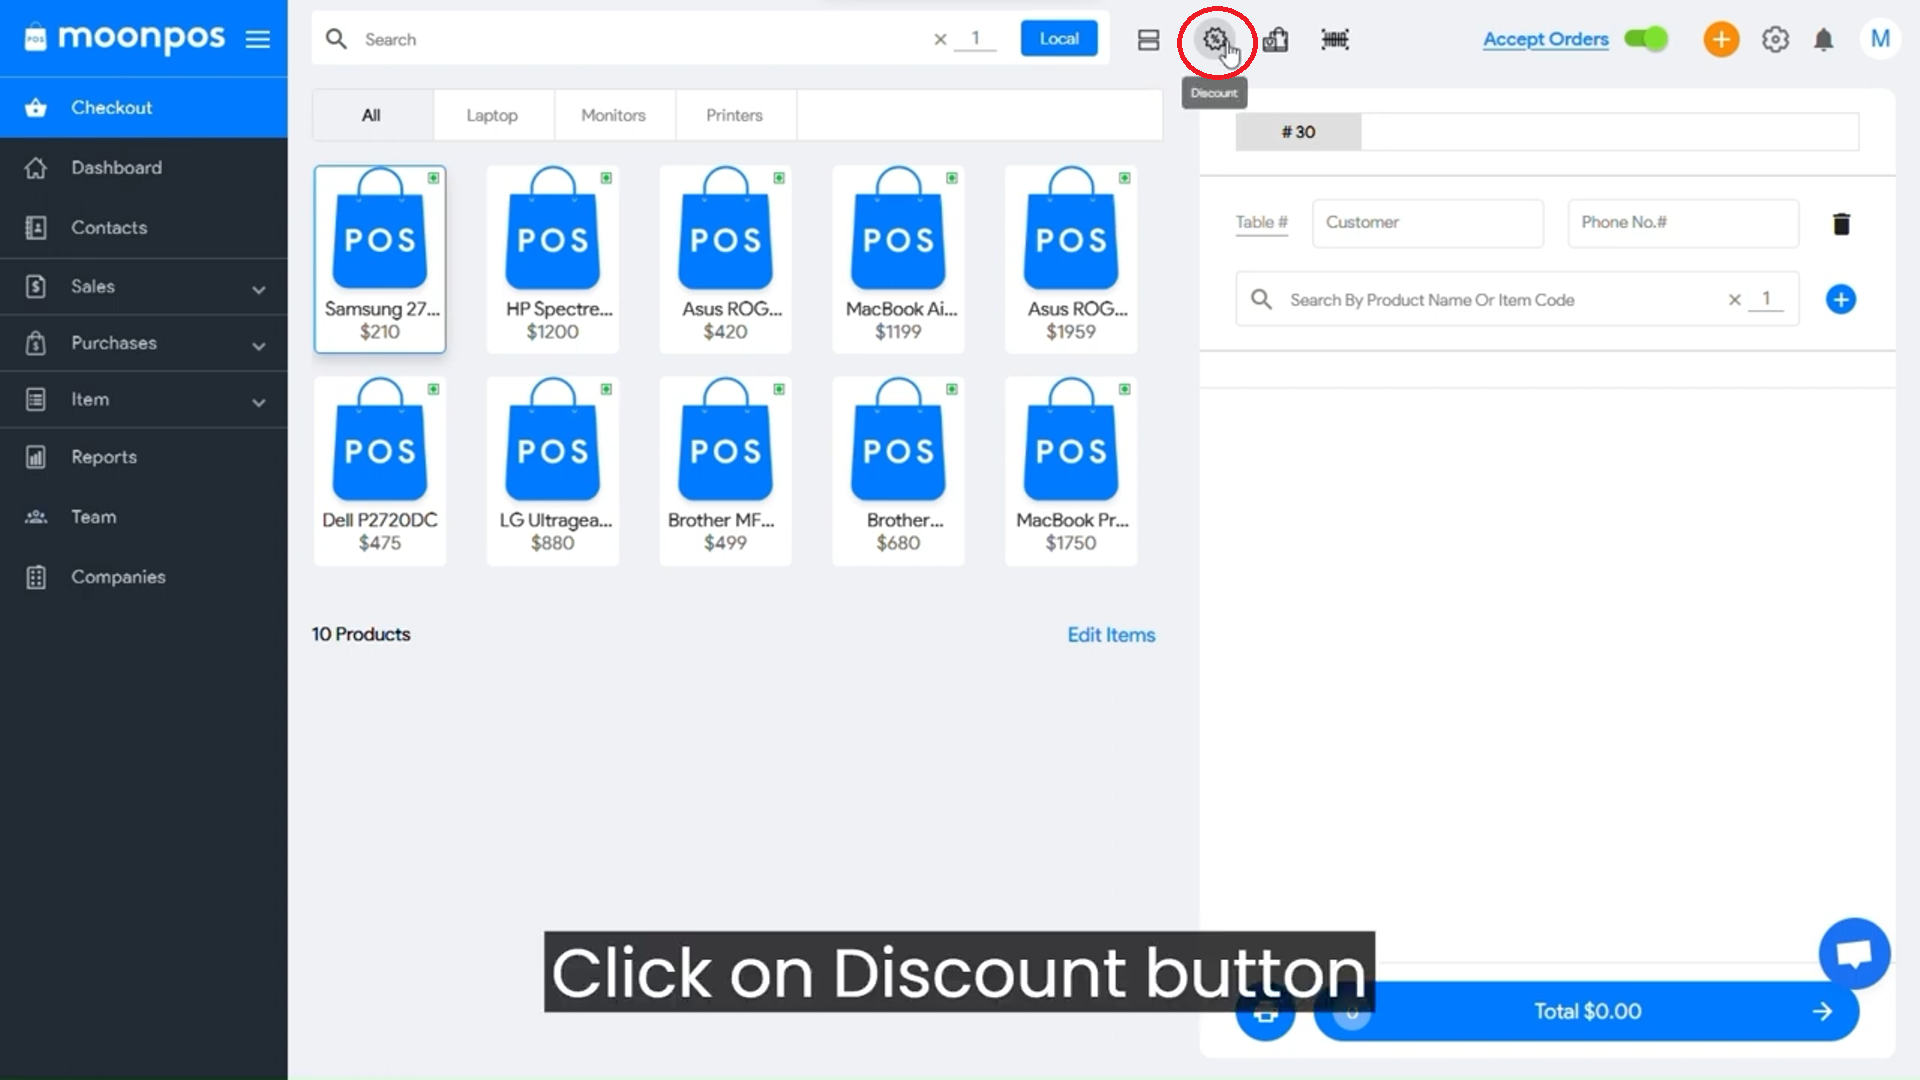Click the top search quantity field
The height and width of the screenshot is (1080, 1920).
[x=975, y=39]
